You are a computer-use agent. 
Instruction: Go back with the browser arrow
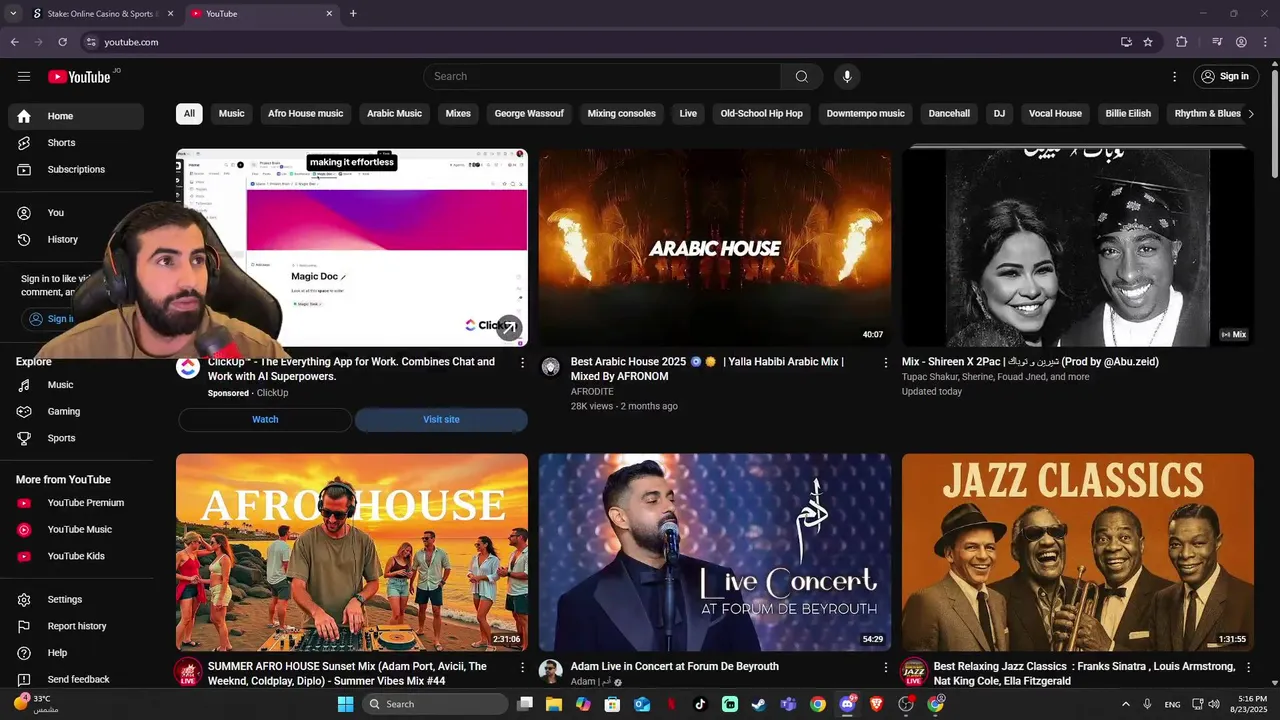click(14, 42)
